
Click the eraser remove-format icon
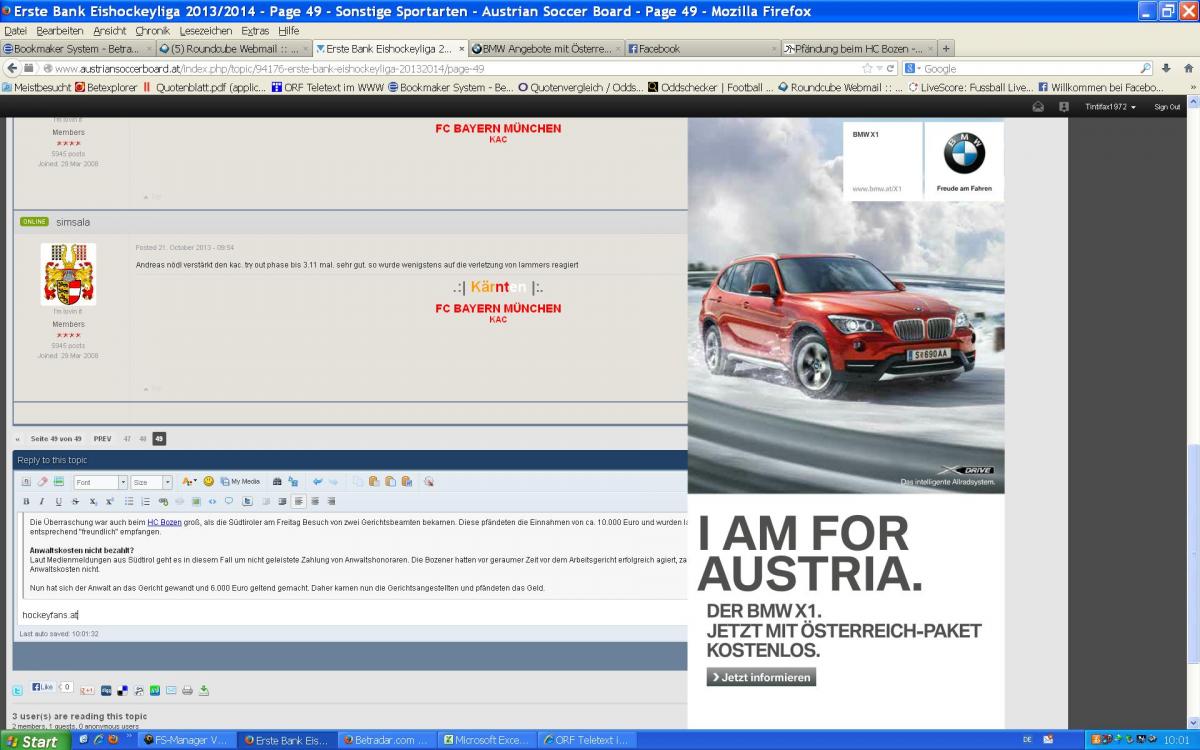pos(43,481)
